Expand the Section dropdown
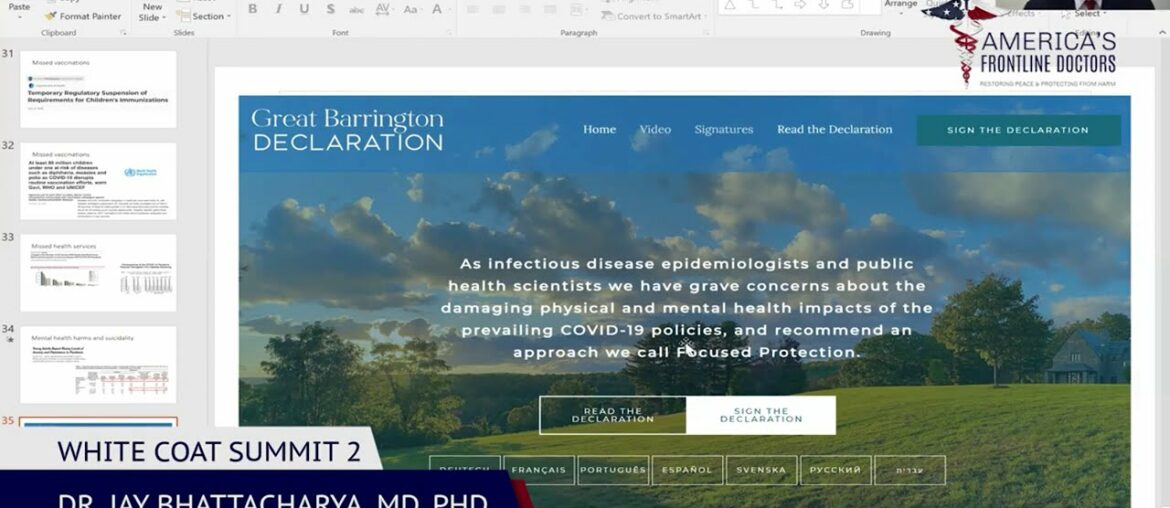The image size is (1170, 508). point(206,16)
